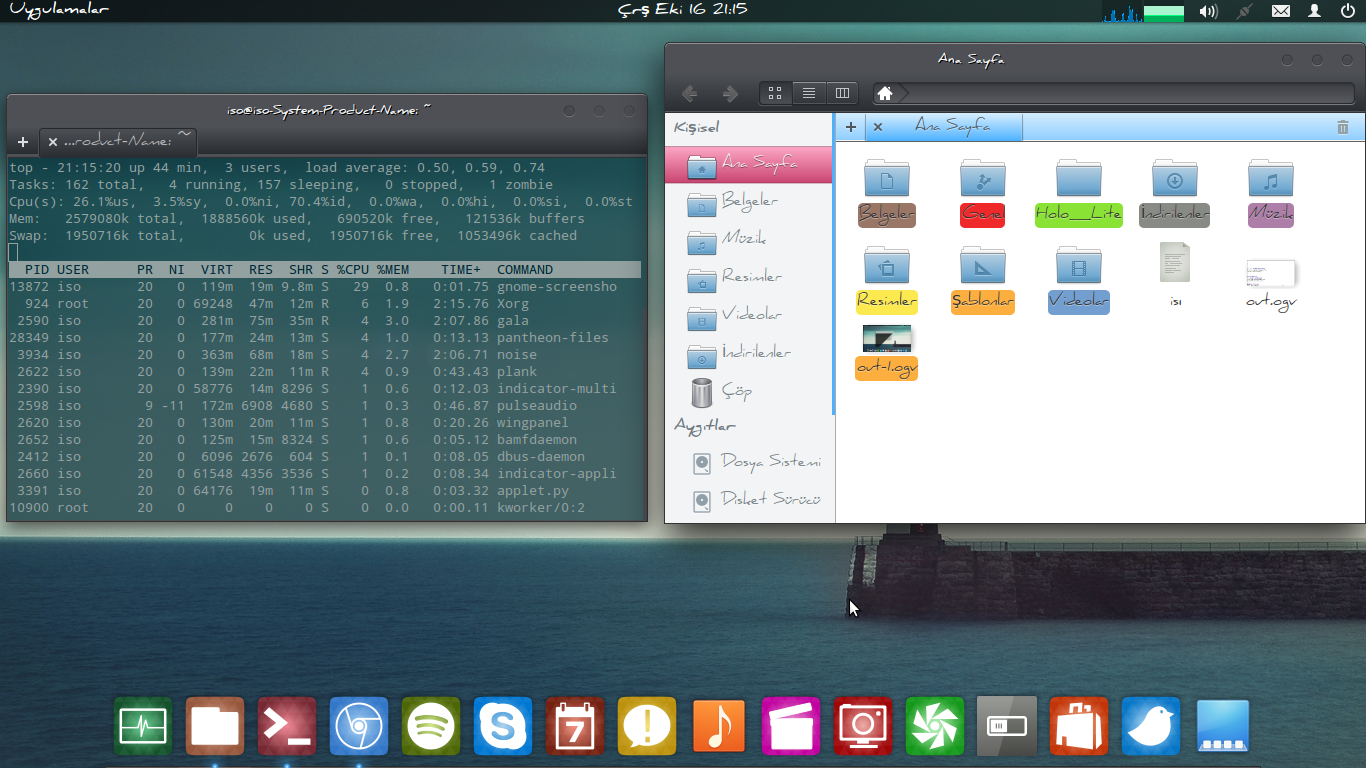Image resolution: width=1366 pixels, height=768 pixels.
Task: Open Belgeler from the sidebar
Action: pyautogui.click(x=748, y=202)
